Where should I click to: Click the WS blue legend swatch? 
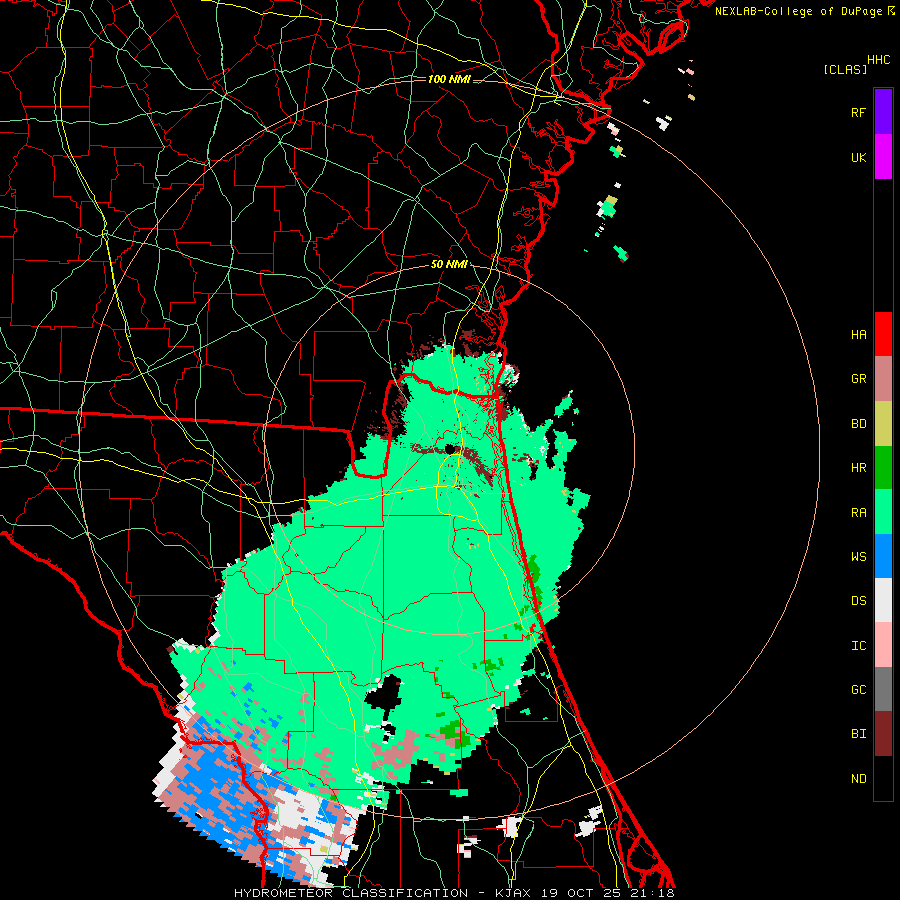point(883,556)
